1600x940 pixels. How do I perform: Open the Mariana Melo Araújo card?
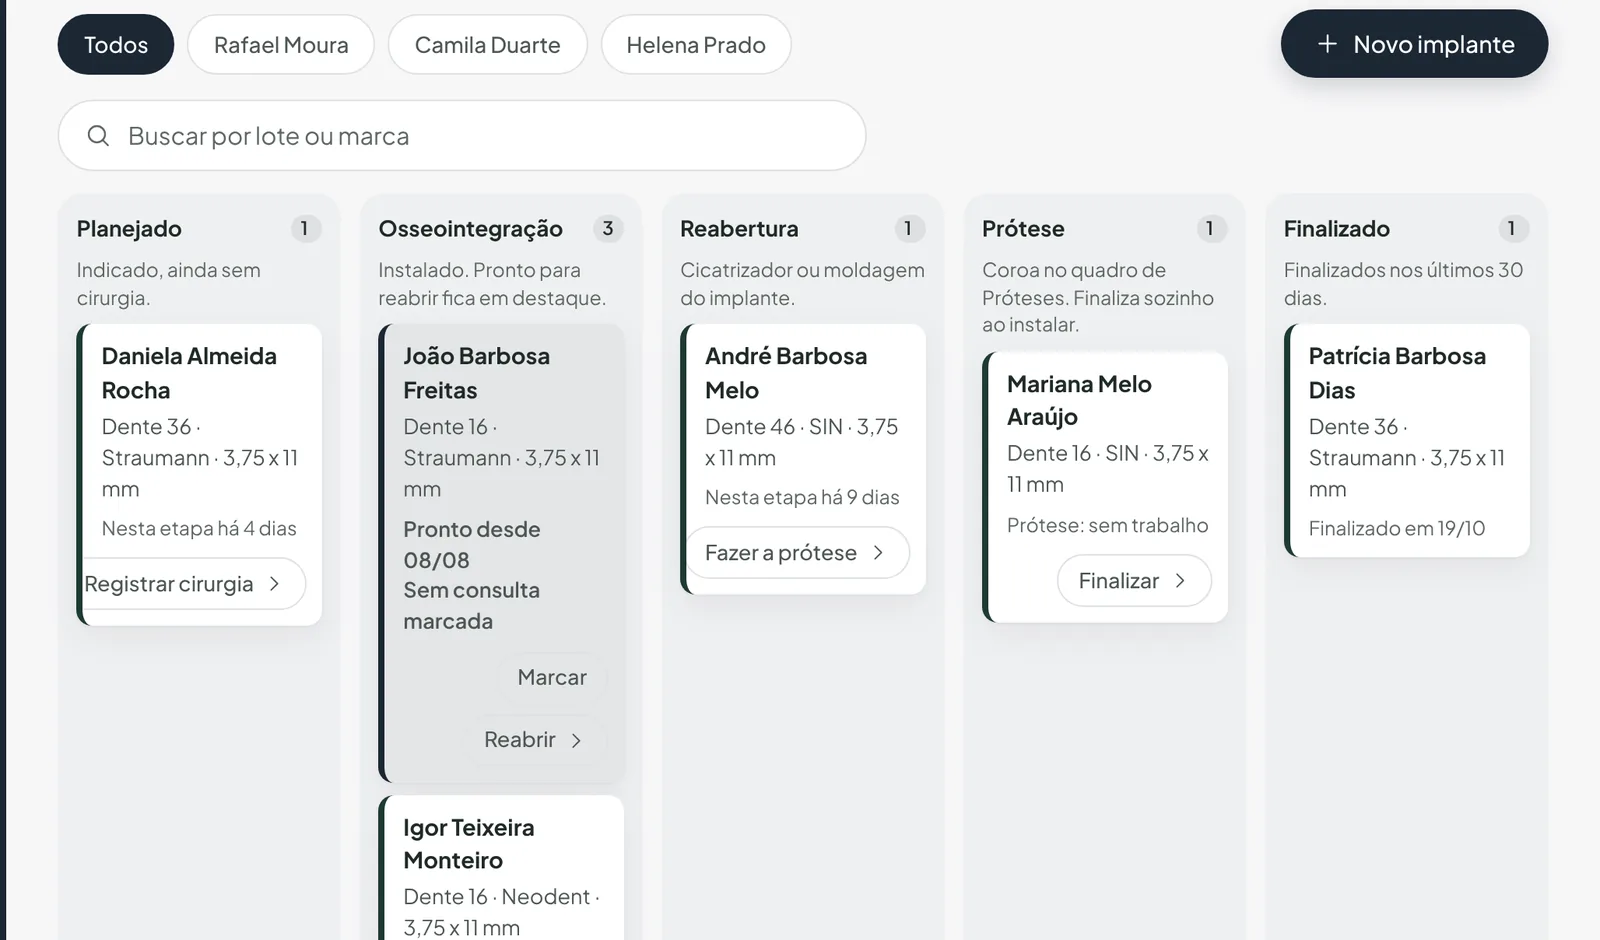tap(1105, 487)
